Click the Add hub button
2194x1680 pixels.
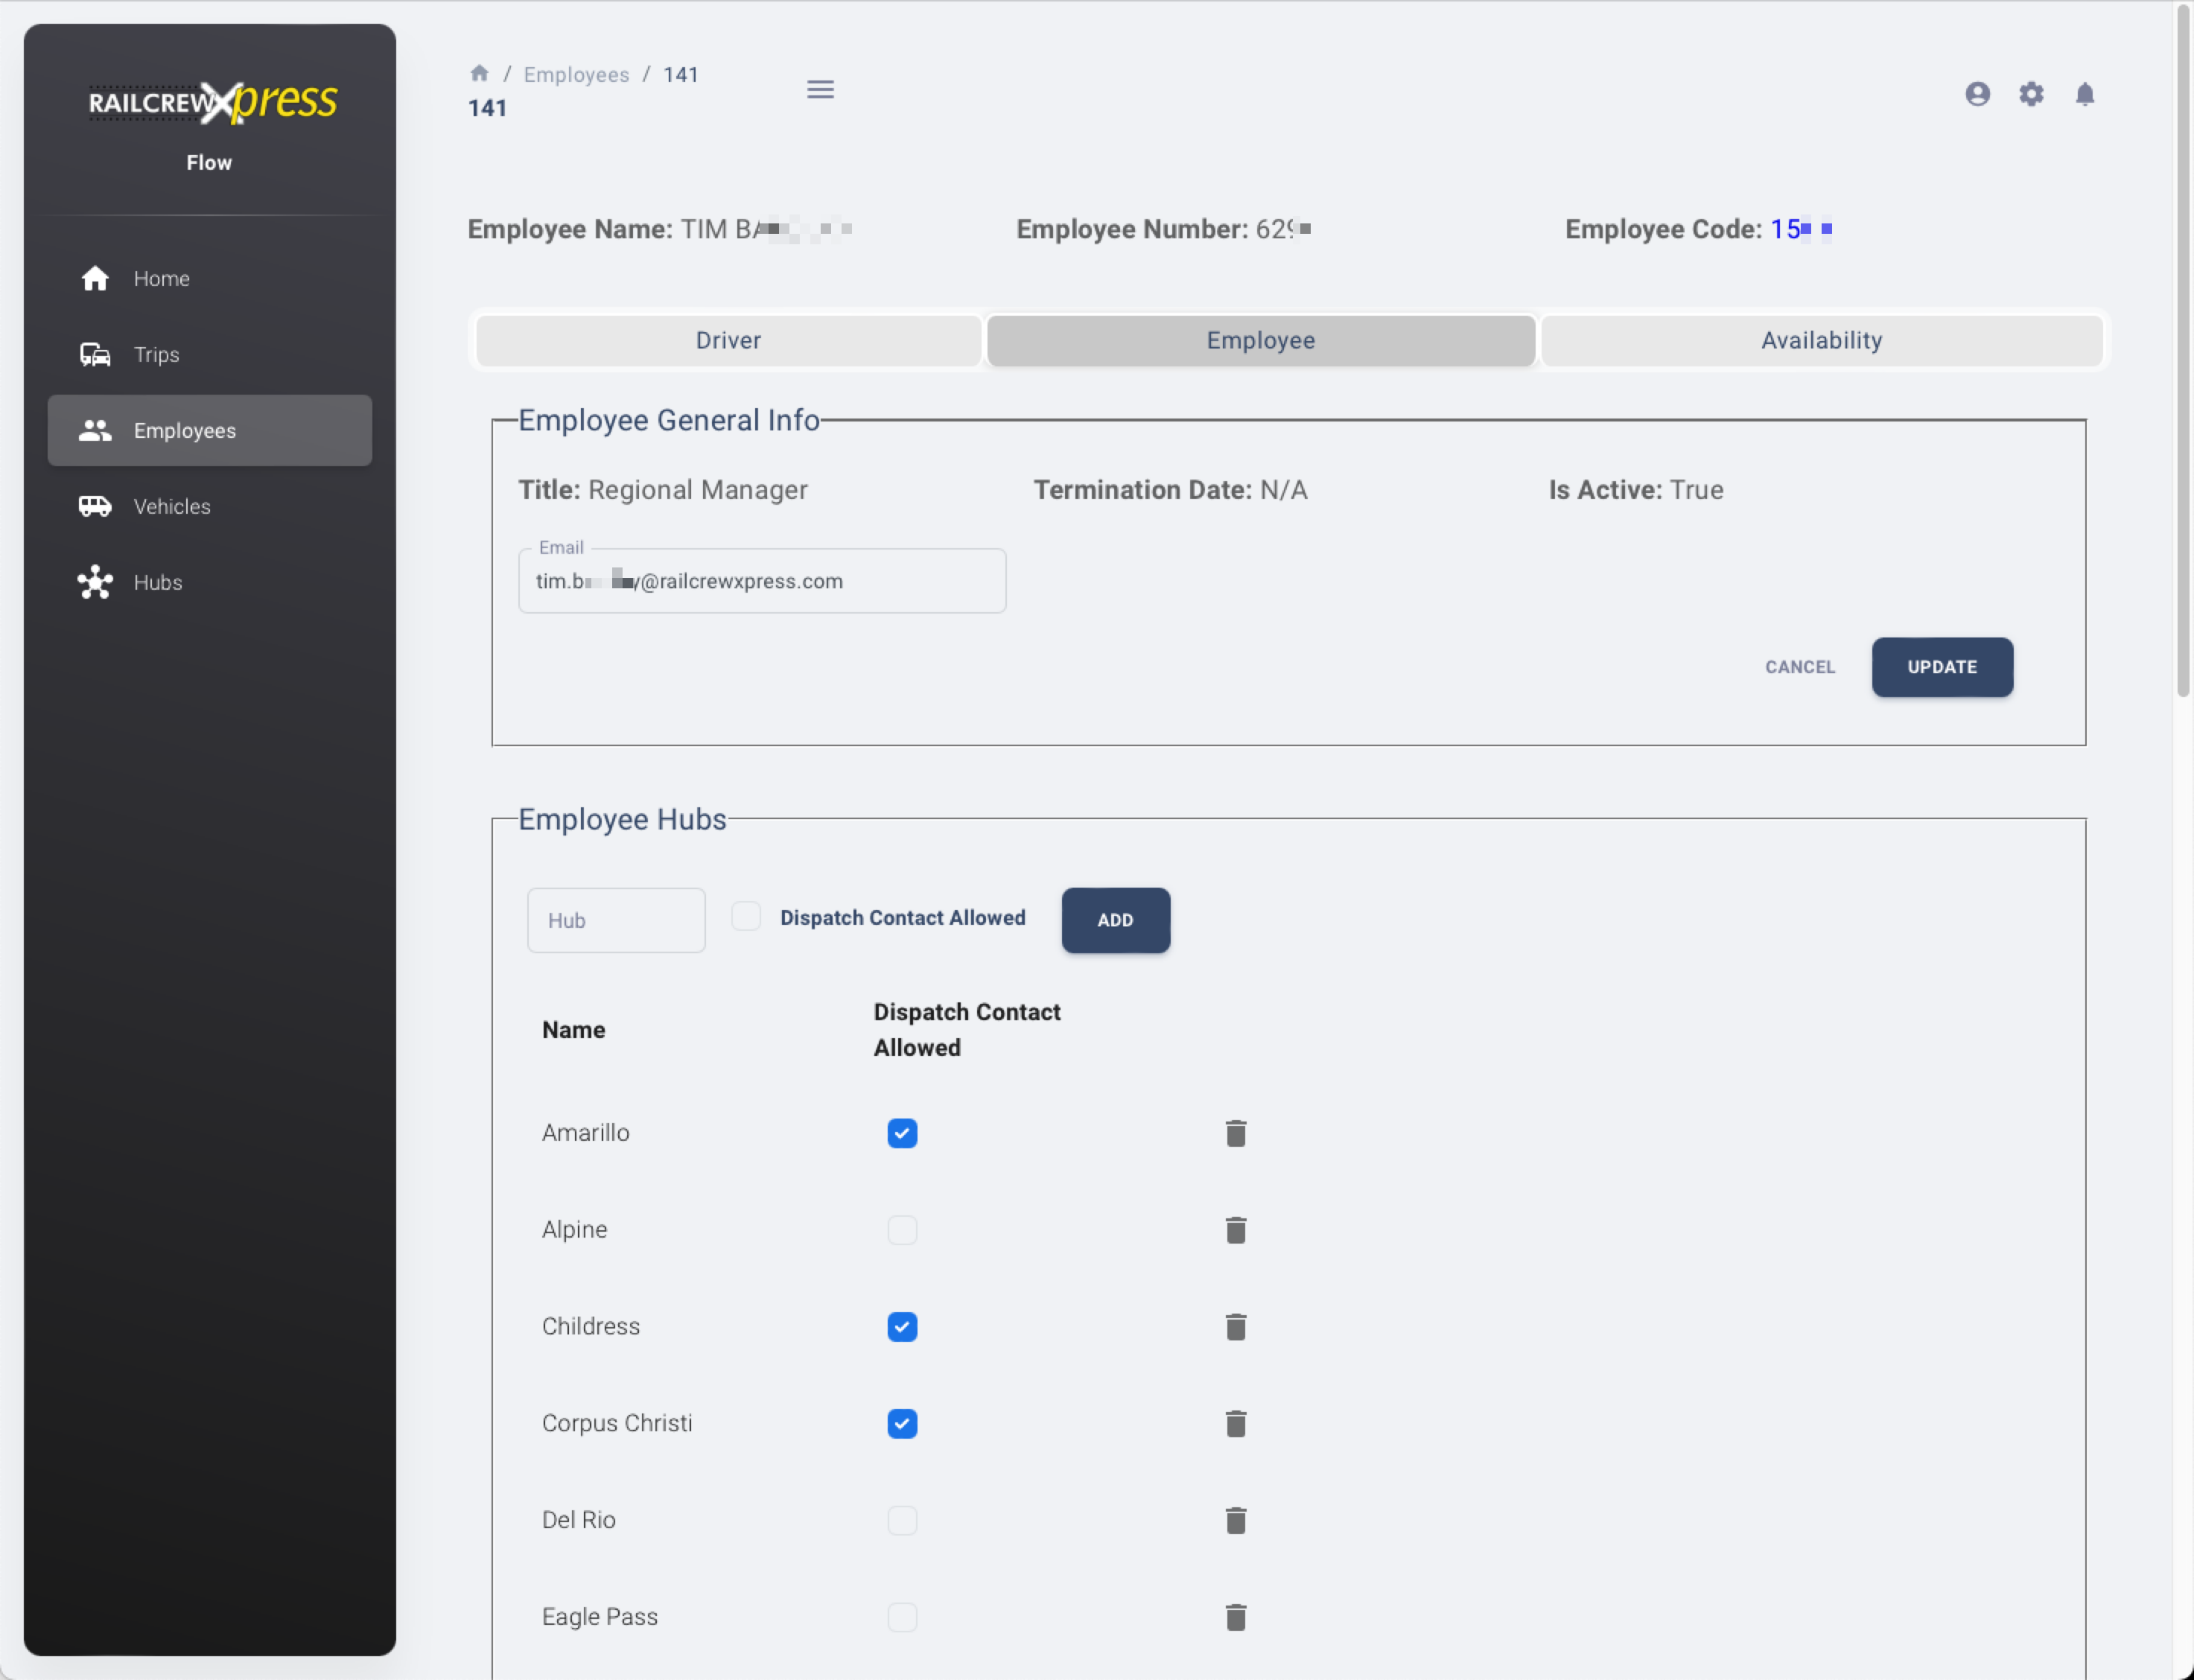point(1115,920)
